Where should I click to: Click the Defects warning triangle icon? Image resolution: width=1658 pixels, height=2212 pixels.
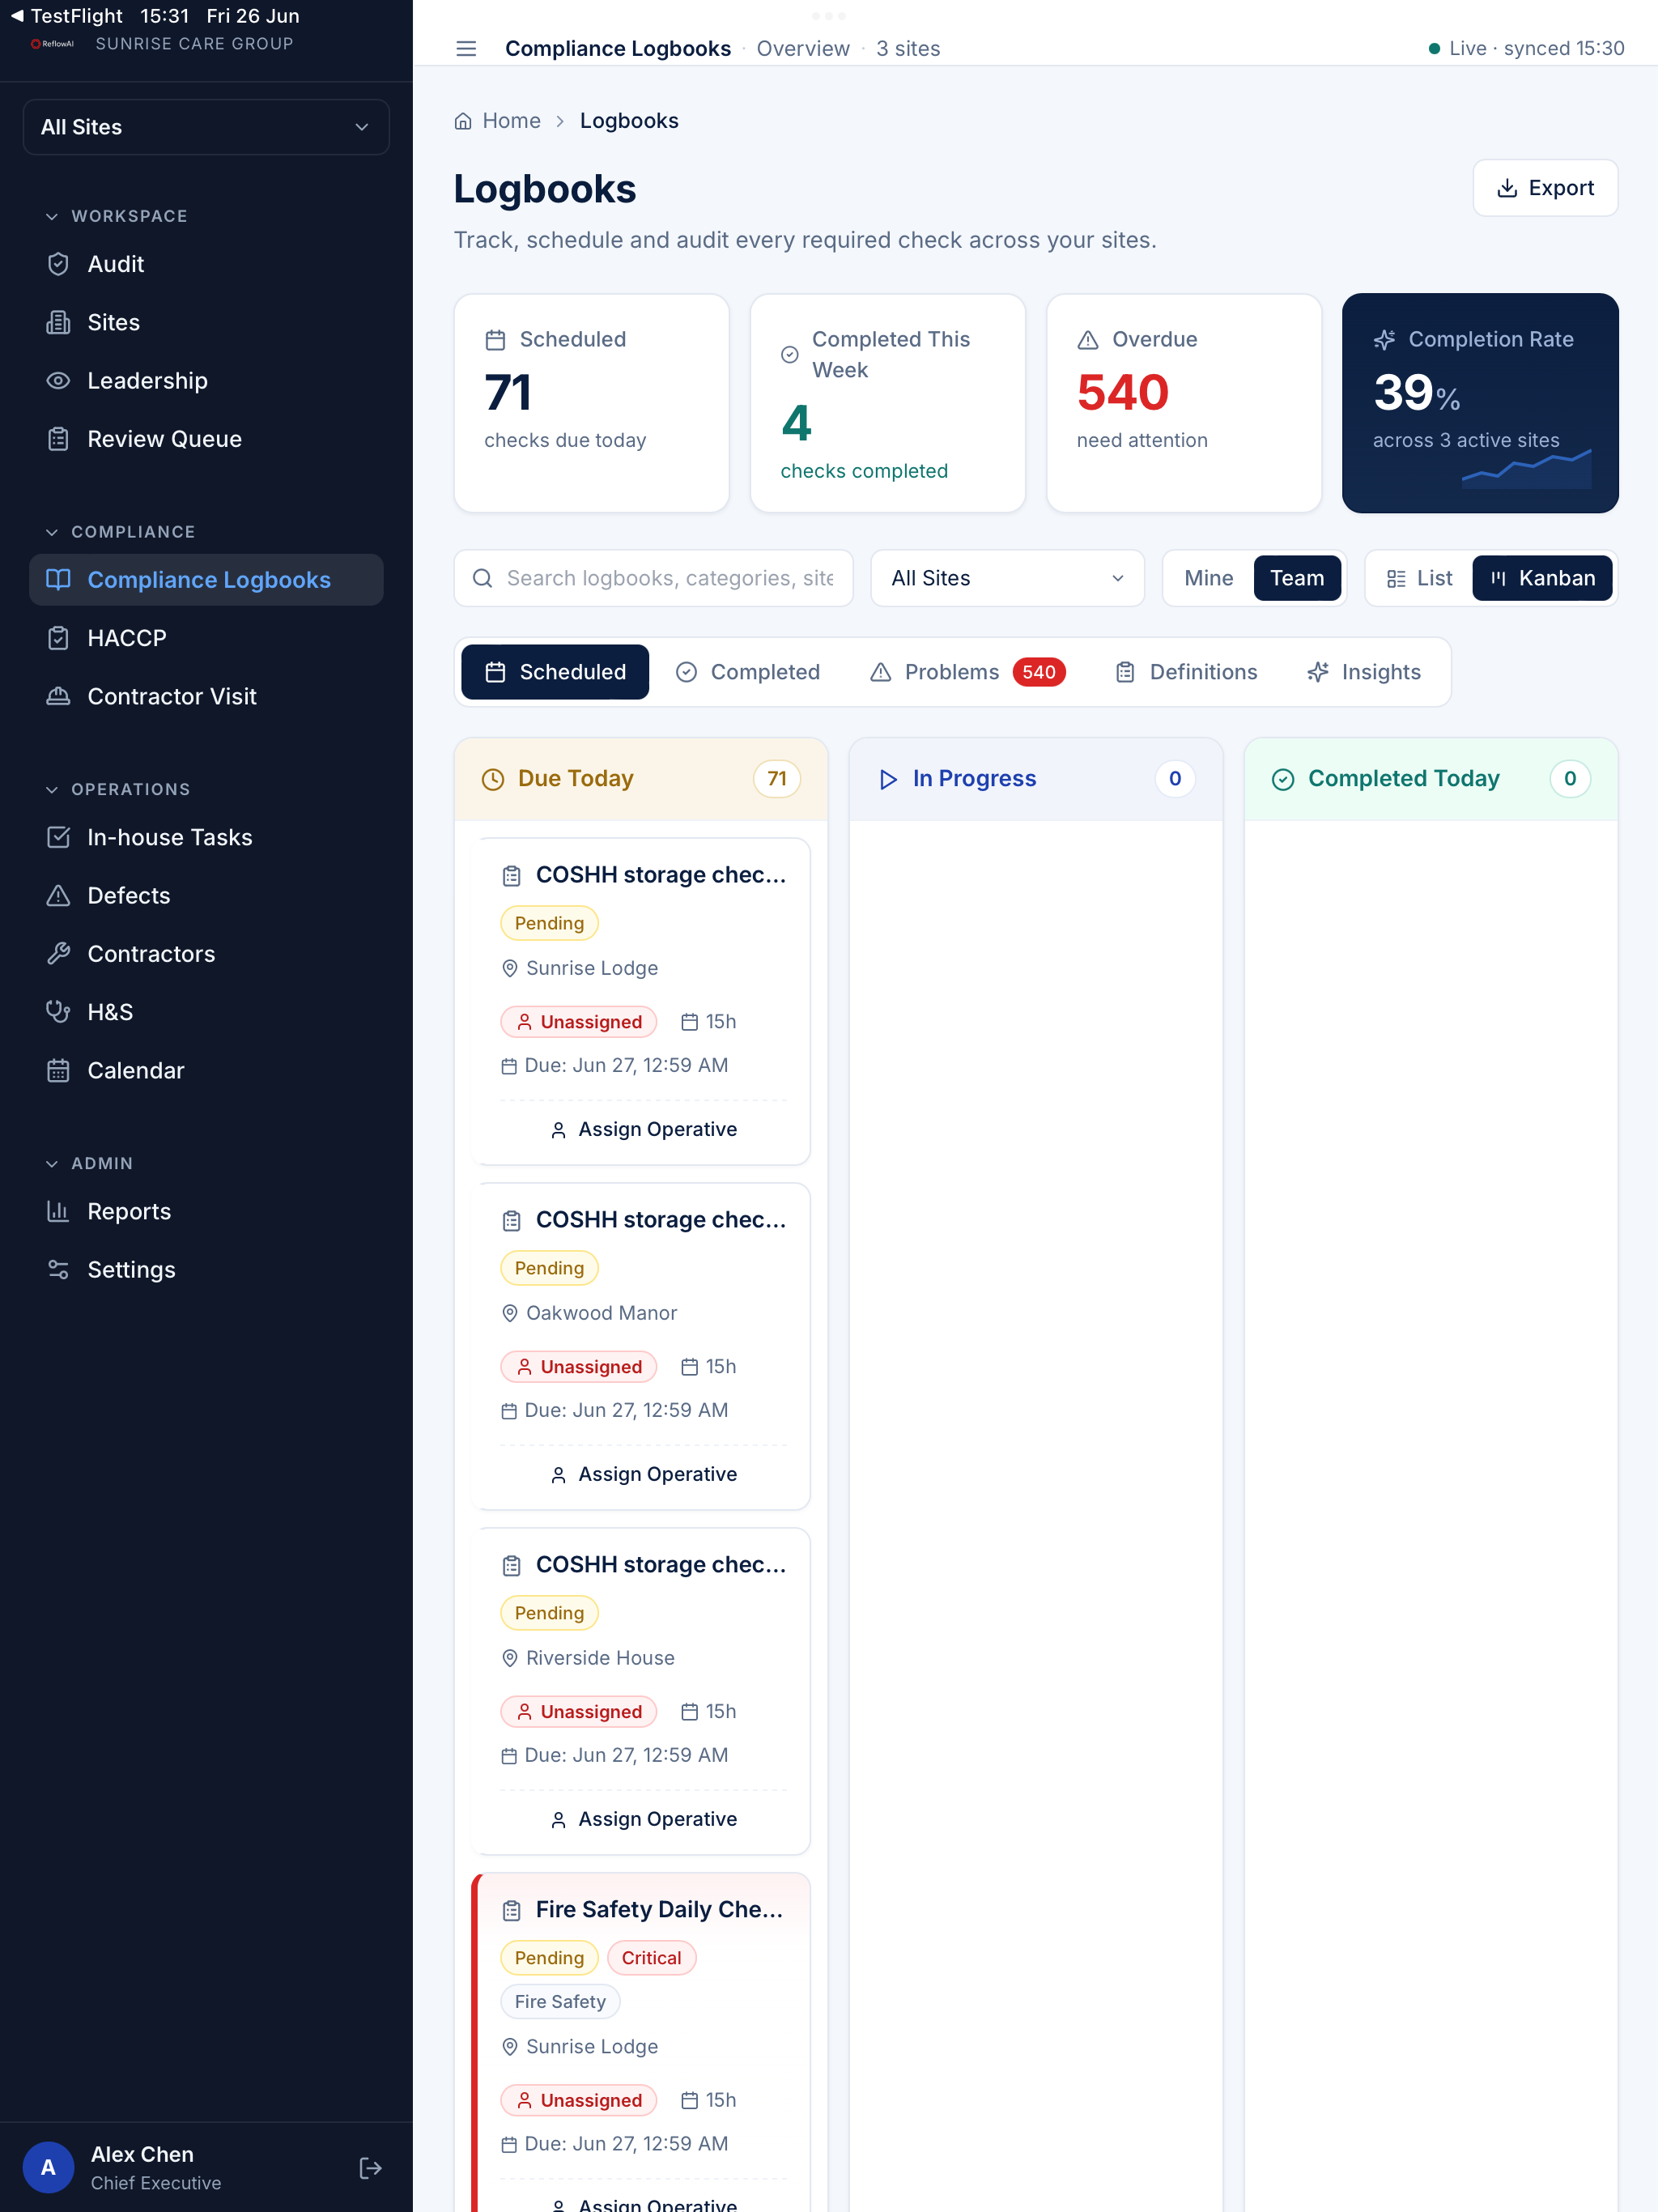coord(58,895)
